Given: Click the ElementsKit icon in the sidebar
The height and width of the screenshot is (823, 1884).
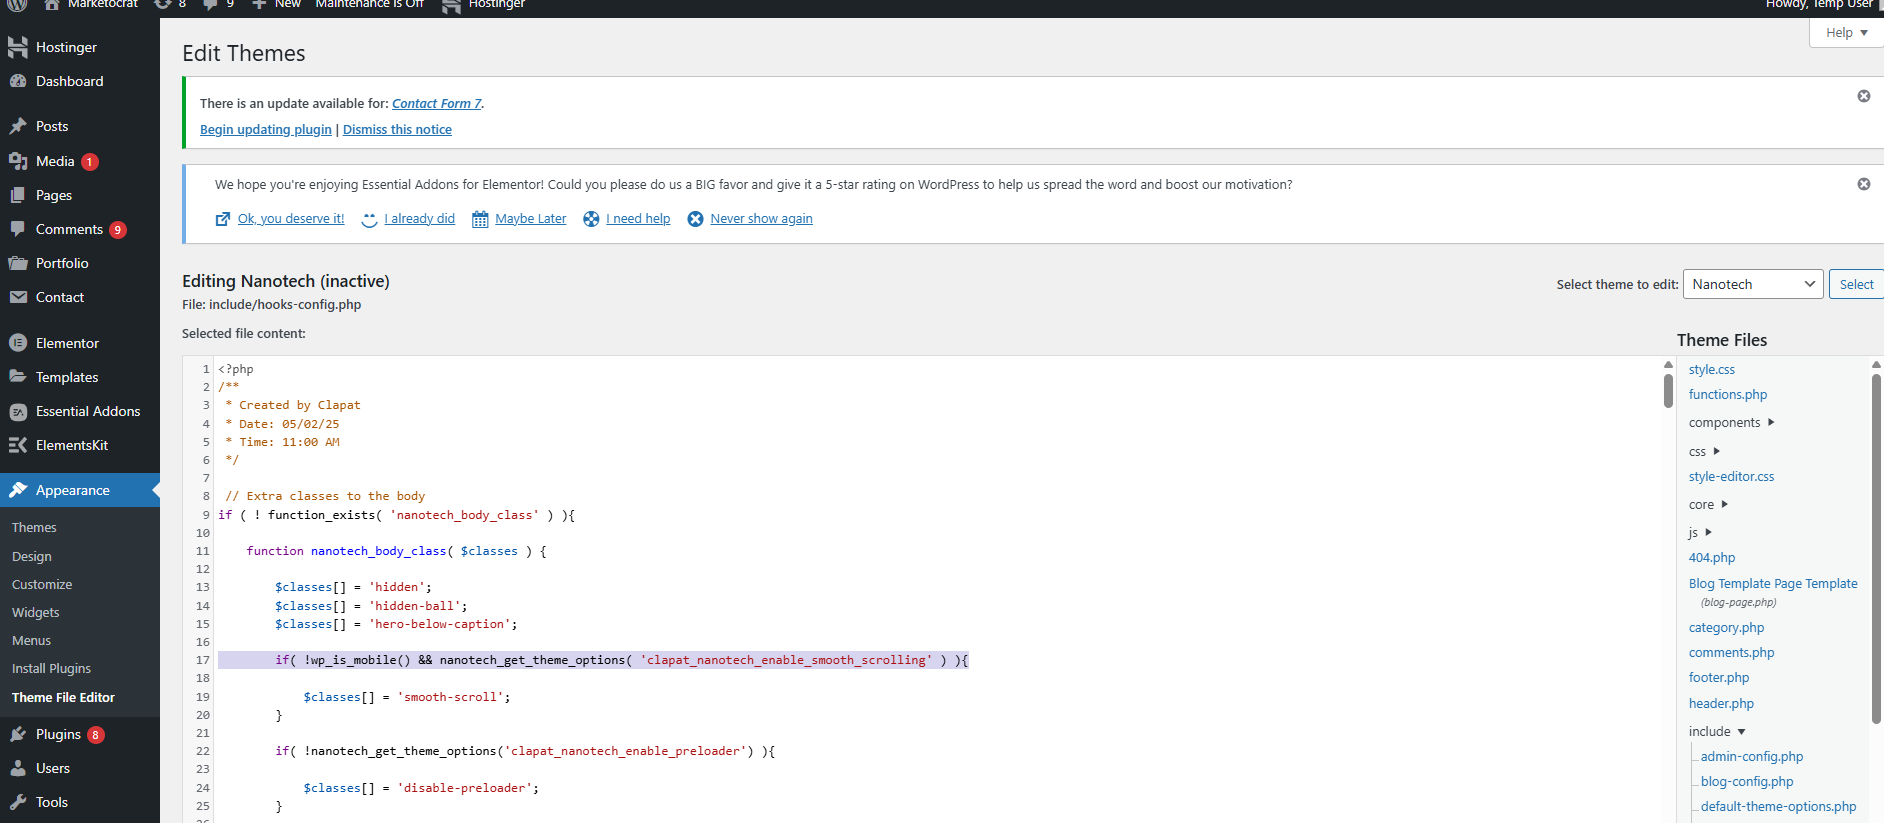Looking at the screenshot, I should [18, 445].
